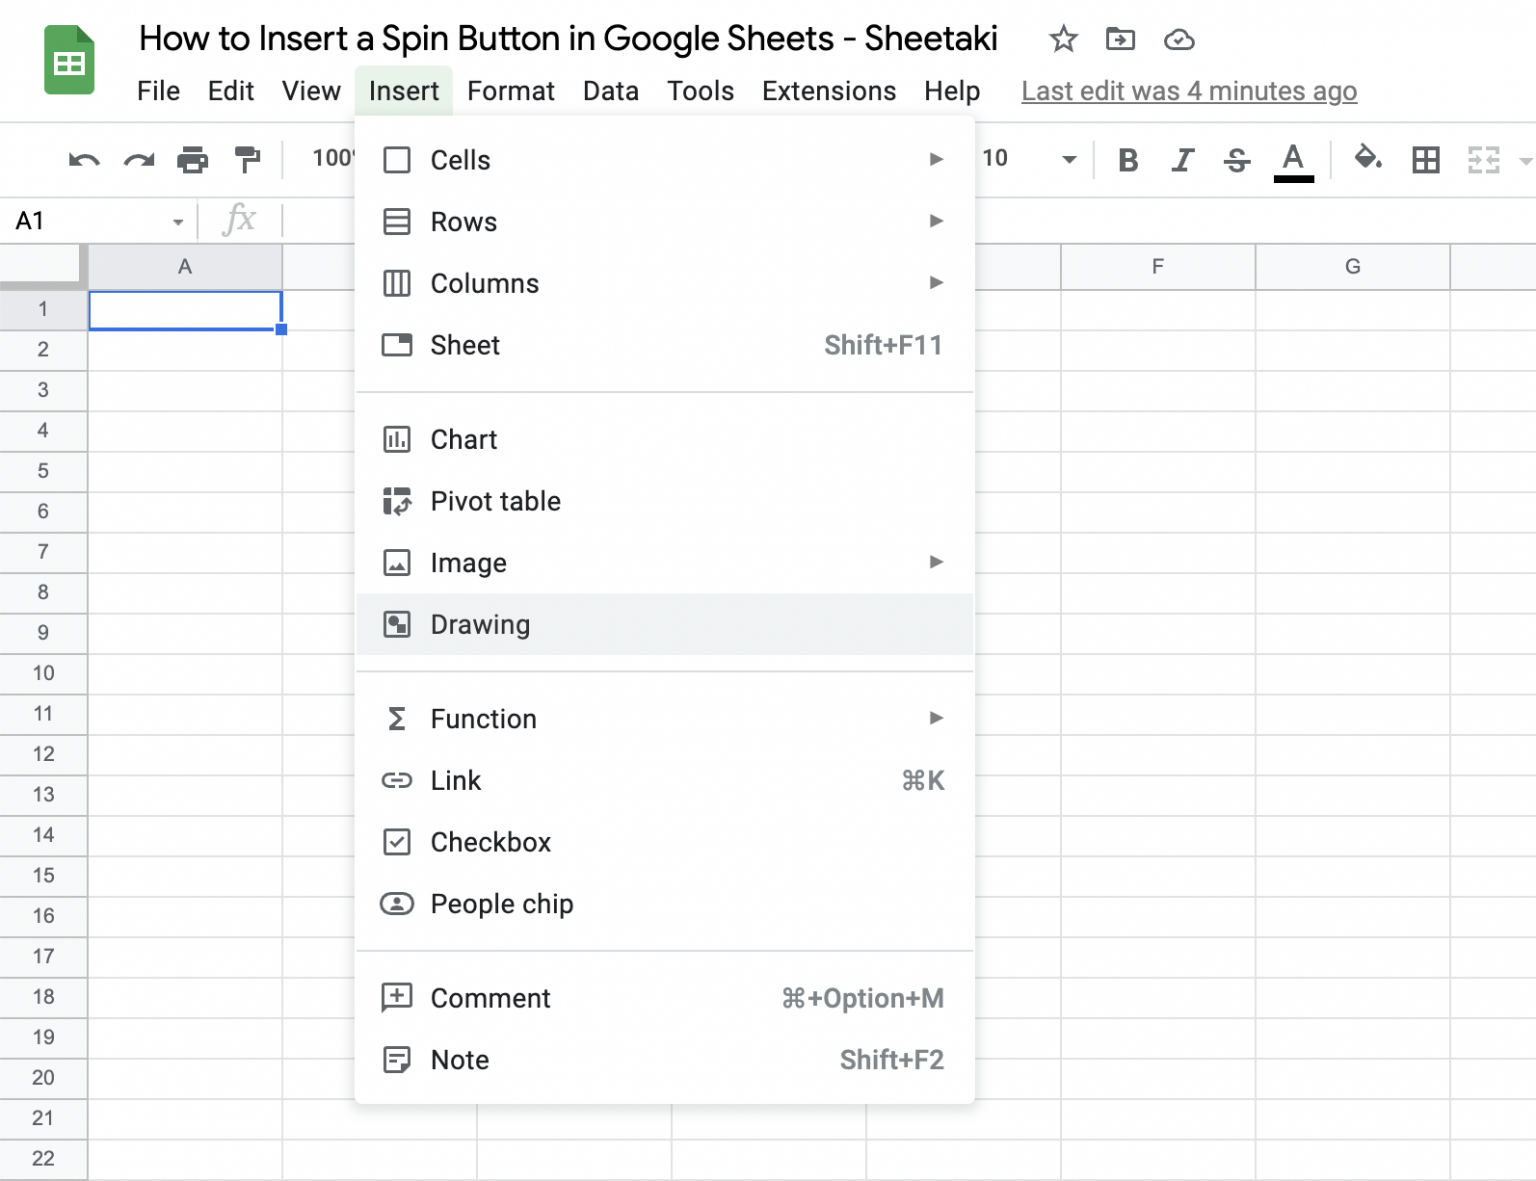Select the Drawing menu option
This screenshot has height=1181, width=1536.
pyautogui.click(x=480, y=624)
